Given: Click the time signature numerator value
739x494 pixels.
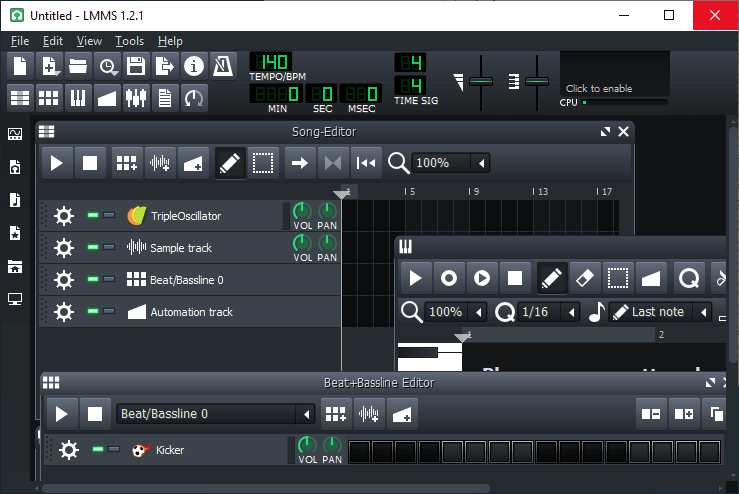Looking at the screenshot, I should [x=411, y=62].
